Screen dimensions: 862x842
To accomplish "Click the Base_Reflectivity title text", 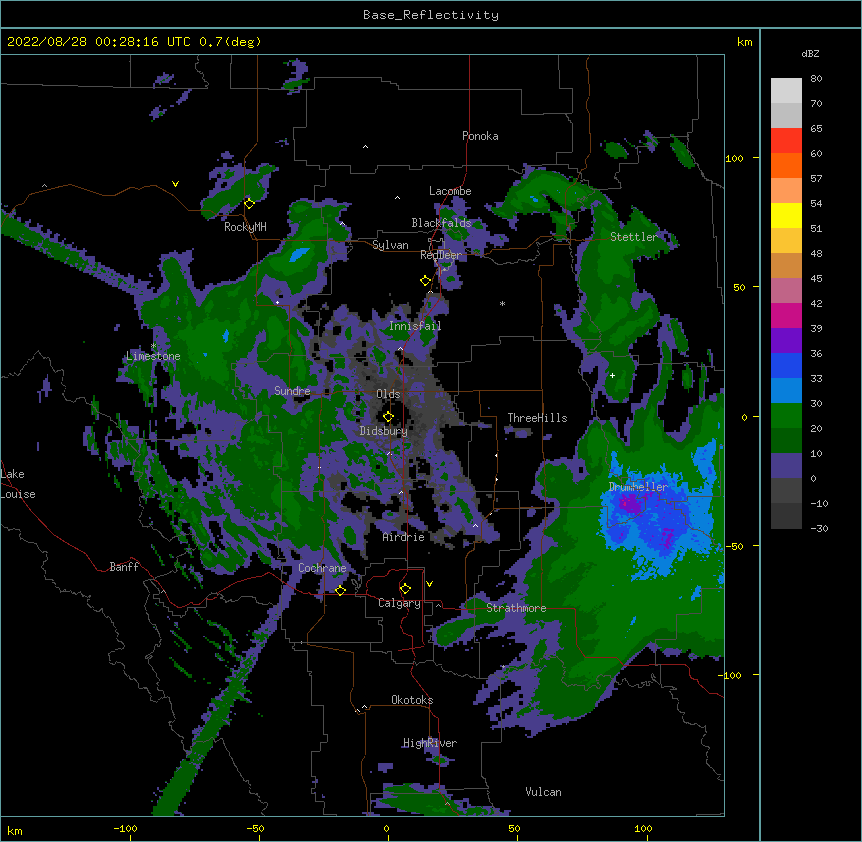I will pos(431,15).
